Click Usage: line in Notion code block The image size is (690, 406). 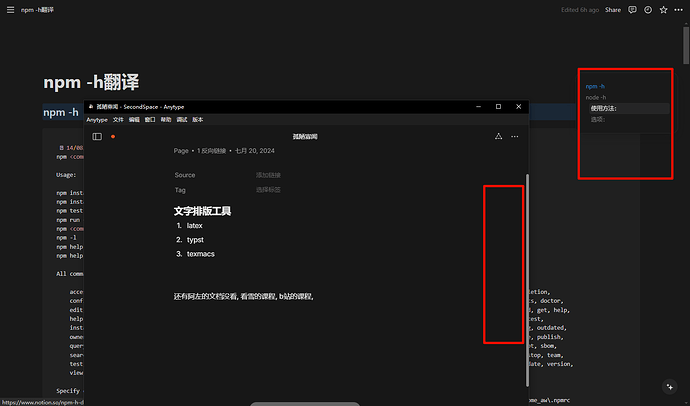(x=66, y=175)
